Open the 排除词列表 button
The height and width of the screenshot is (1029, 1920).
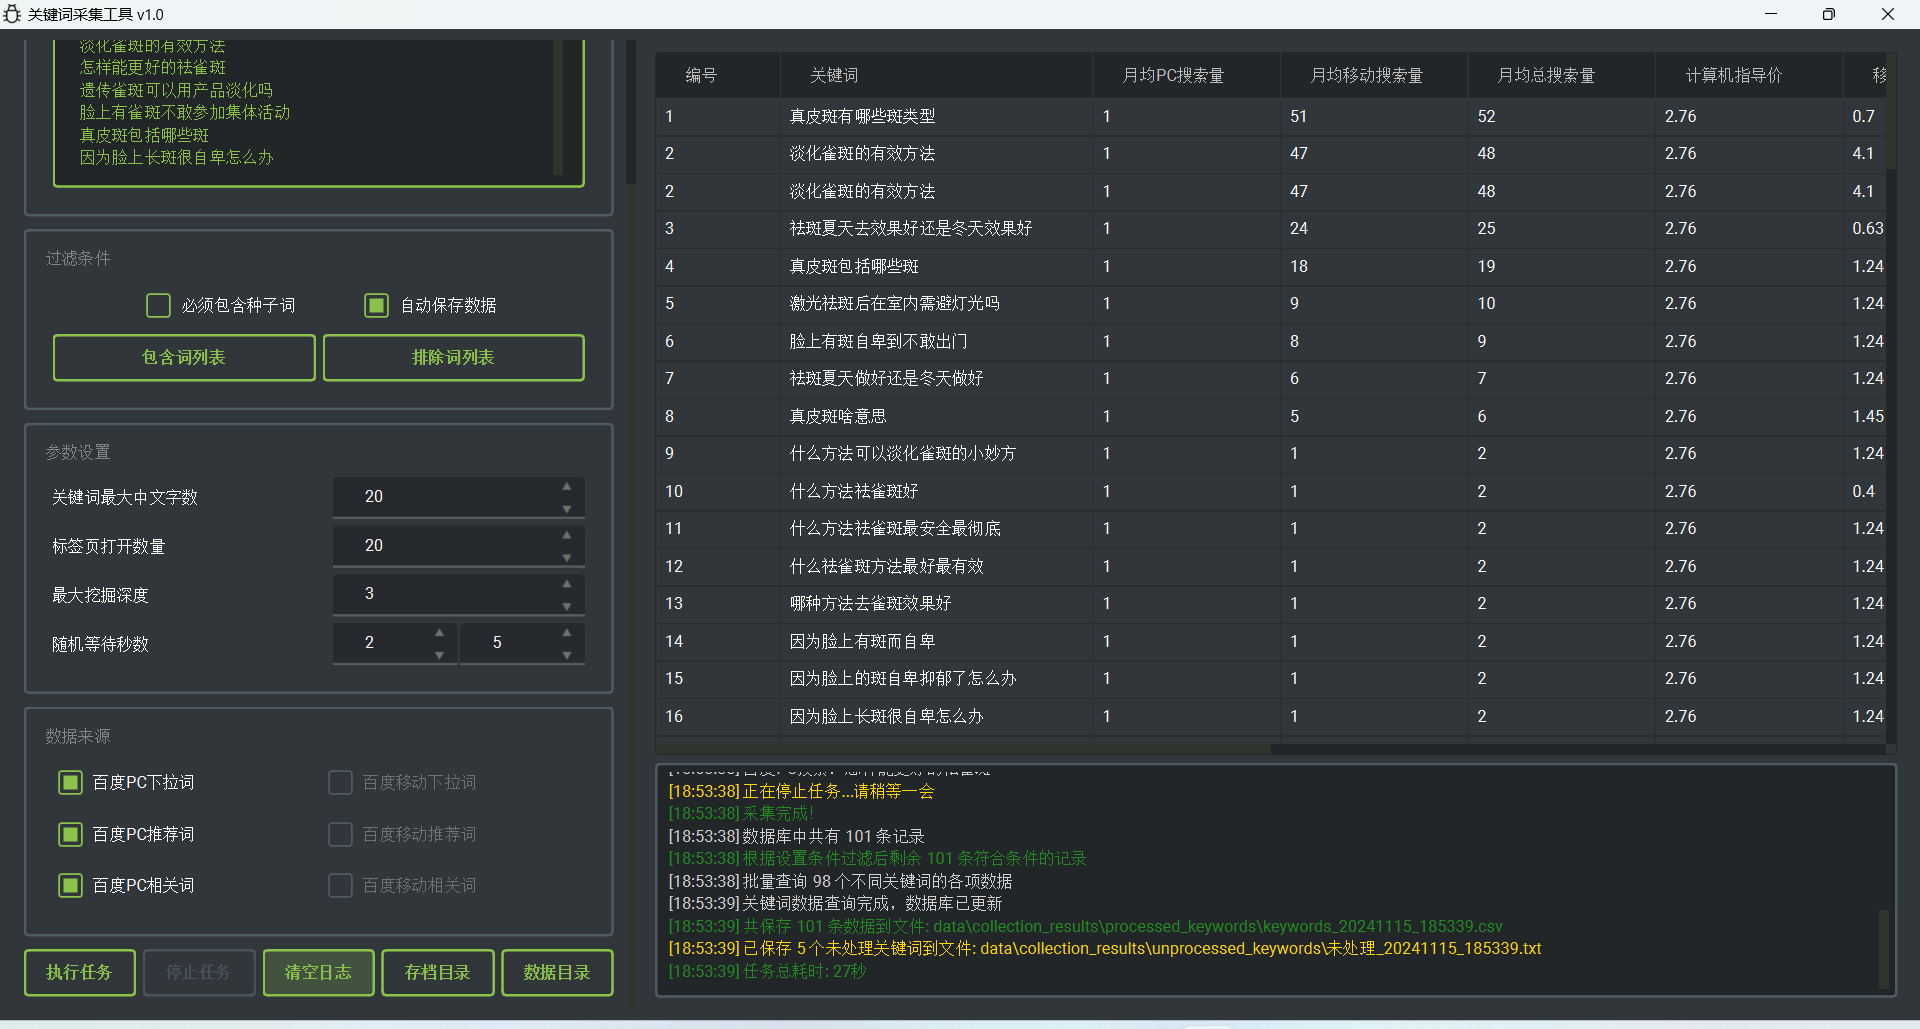tap(454, 357)
